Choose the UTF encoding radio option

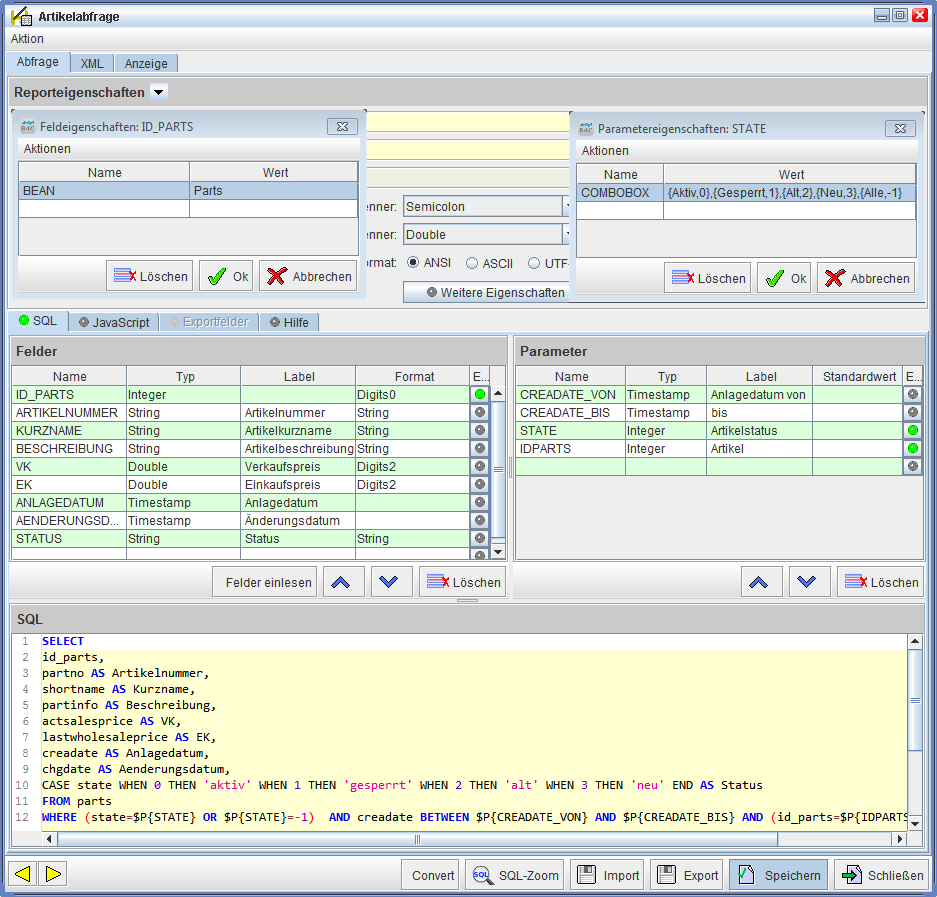[534, 263]
